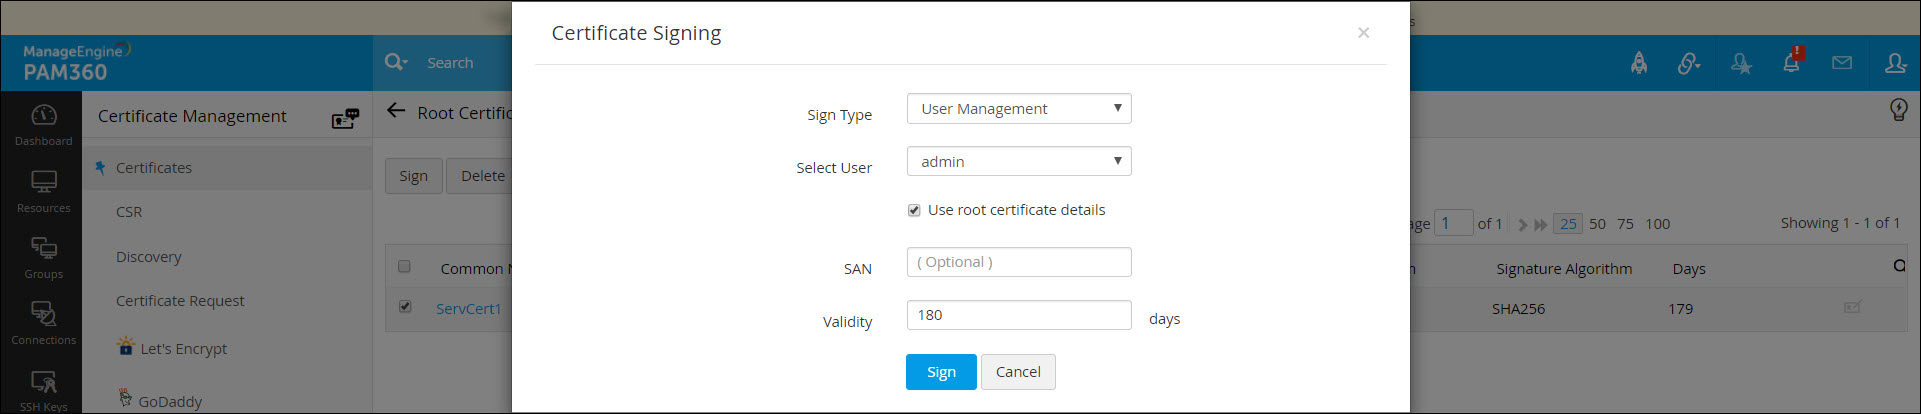Open the Sign Type dropdown

[x=1018, y=109]
